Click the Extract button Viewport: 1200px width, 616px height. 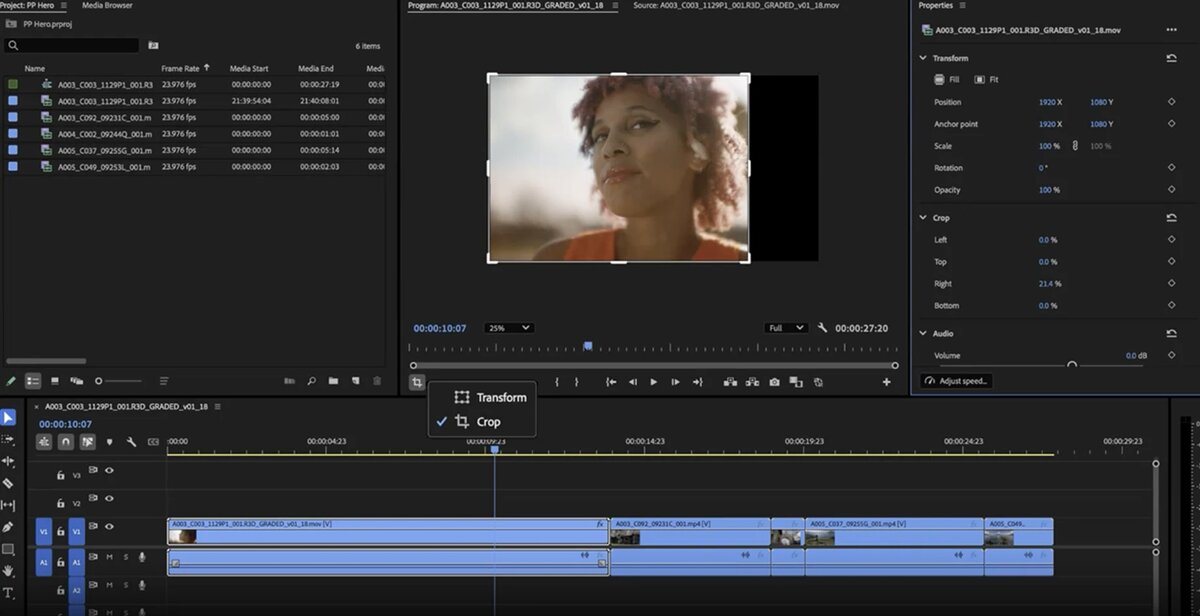coord(752,382)
